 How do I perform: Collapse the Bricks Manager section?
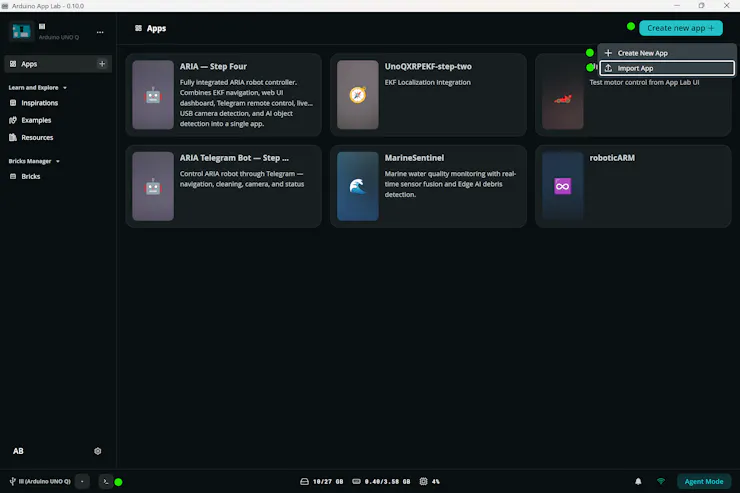click(58, 161)
